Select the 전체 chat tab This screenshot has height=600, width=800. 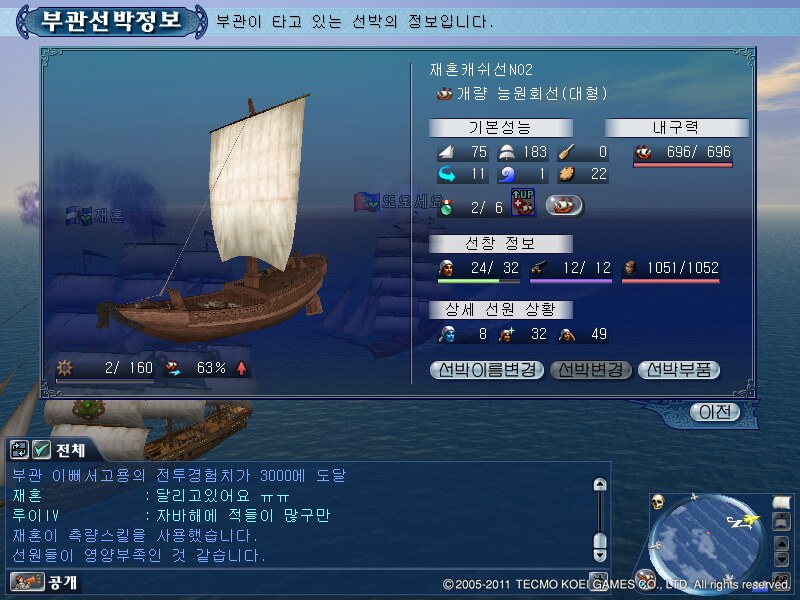pyautogui.click(x=70, y=450)
